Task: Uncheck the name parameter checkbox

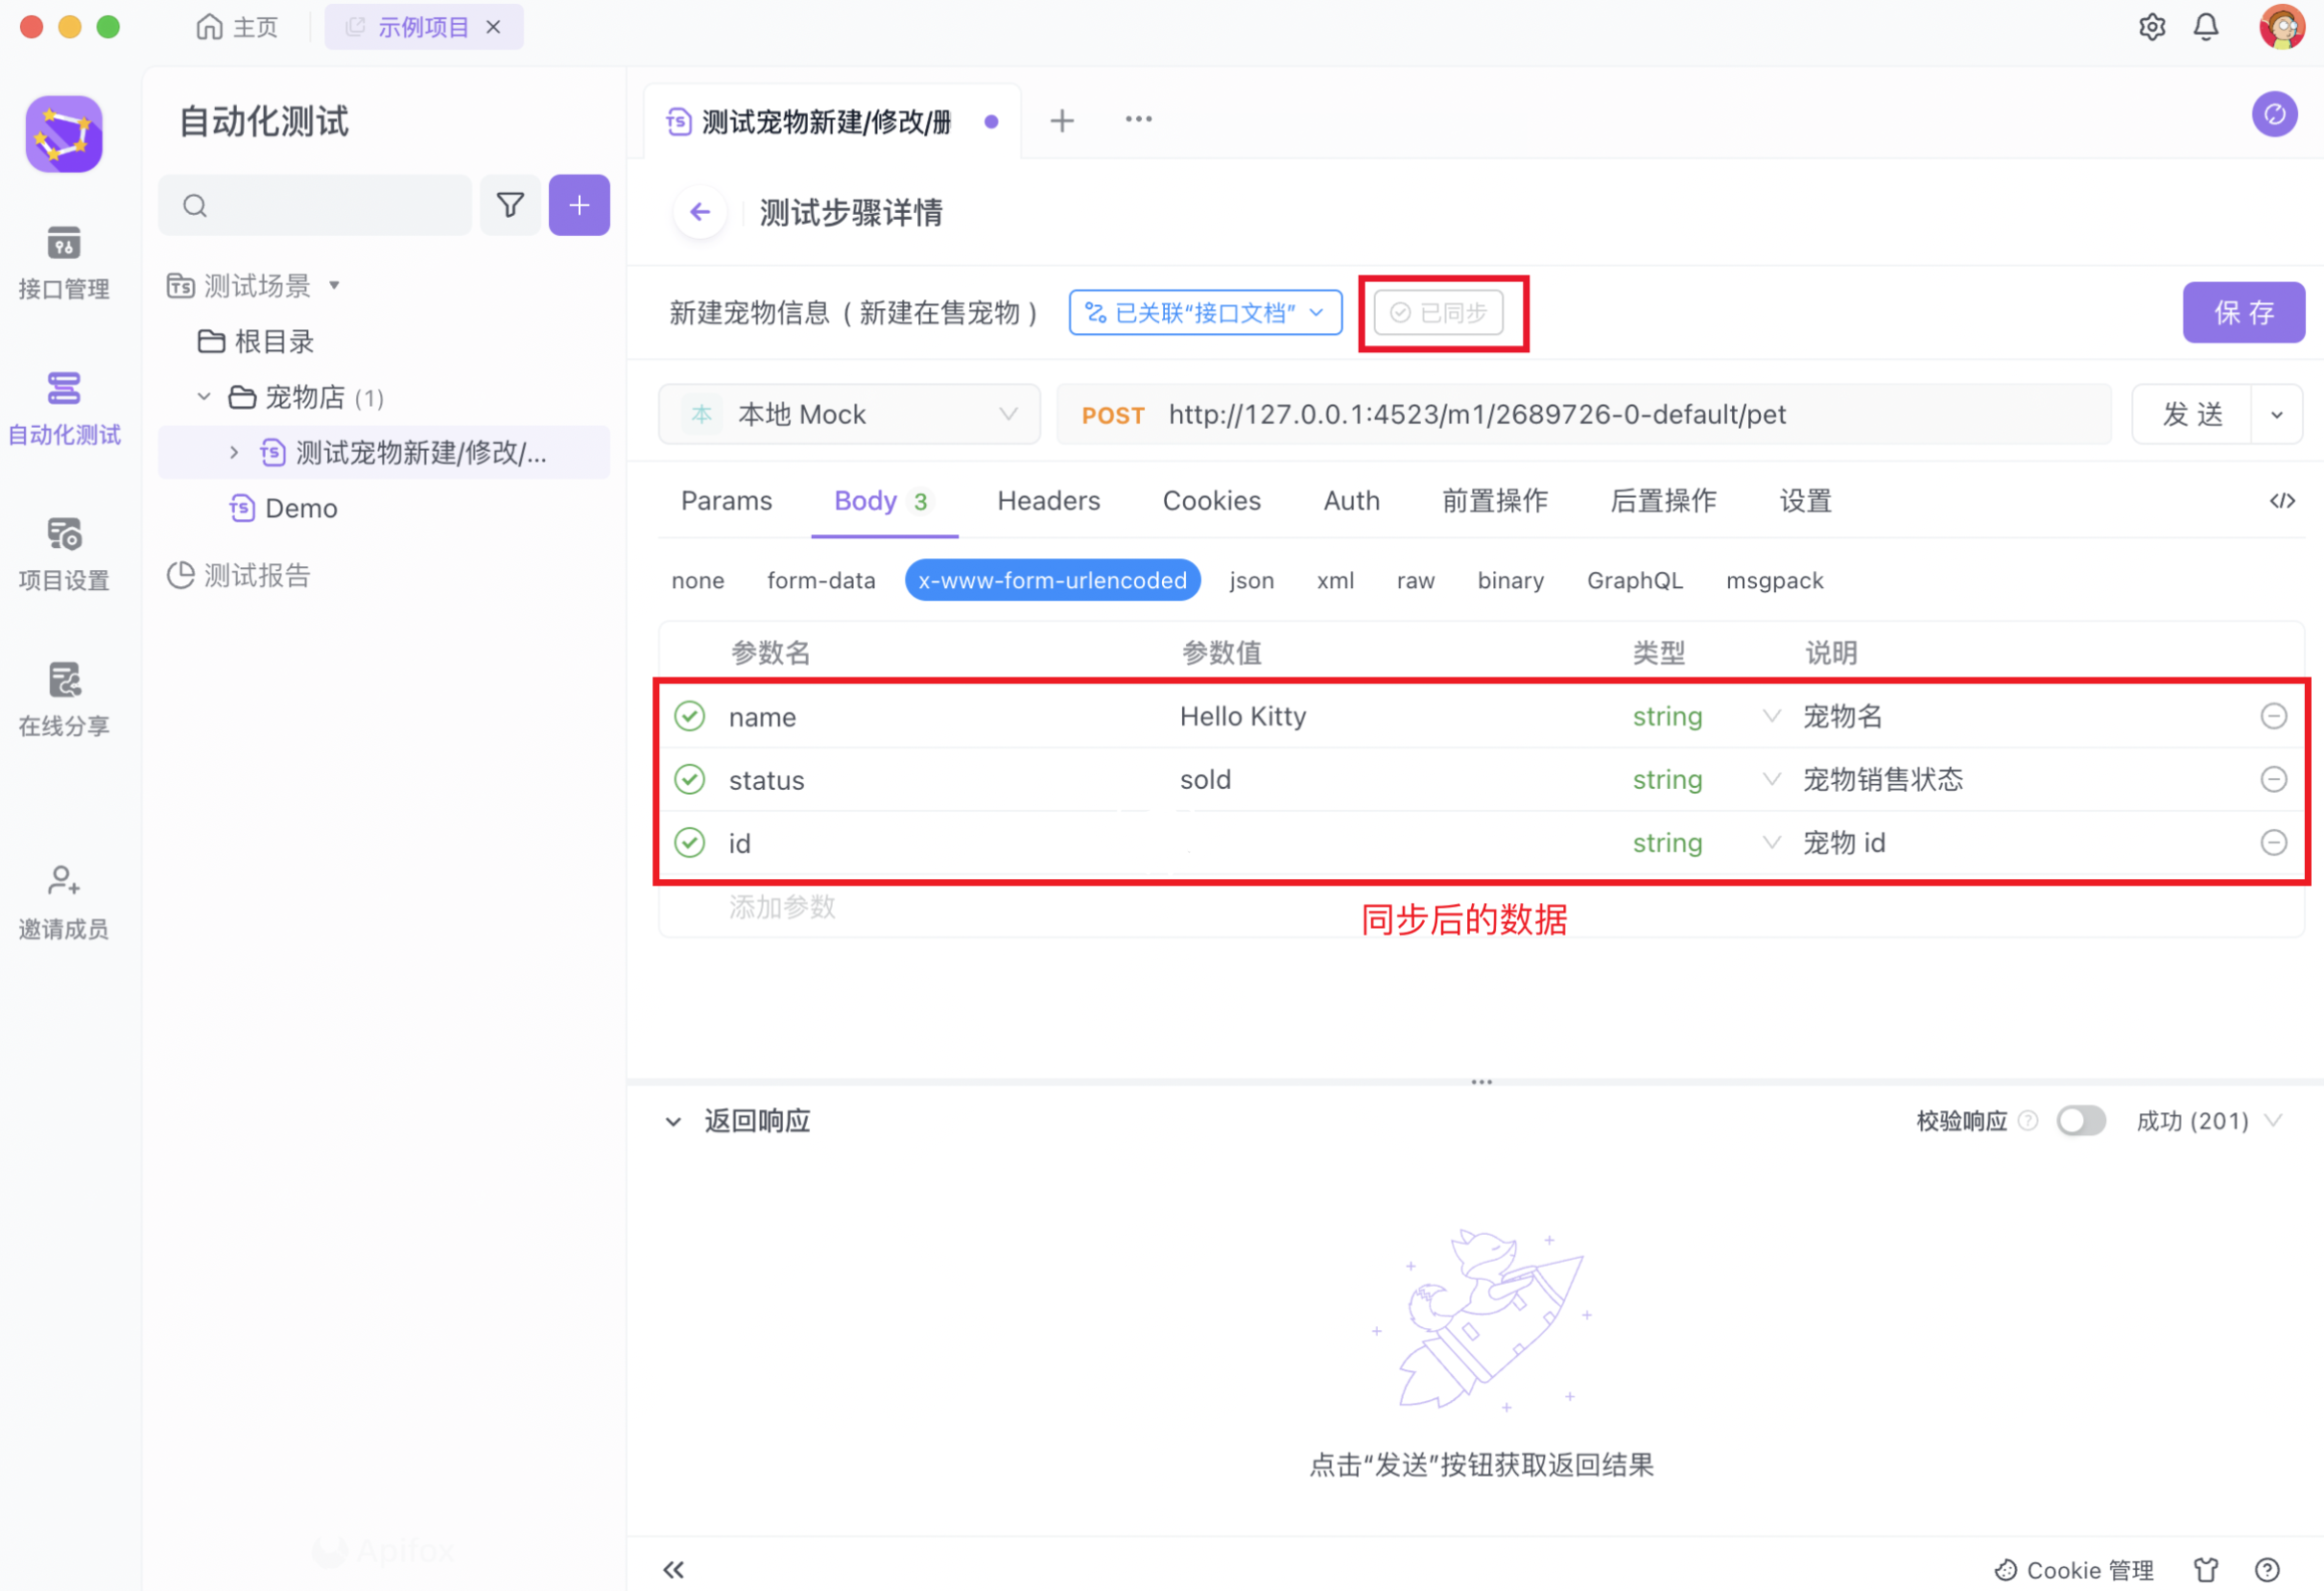Action: coord(690,716)
